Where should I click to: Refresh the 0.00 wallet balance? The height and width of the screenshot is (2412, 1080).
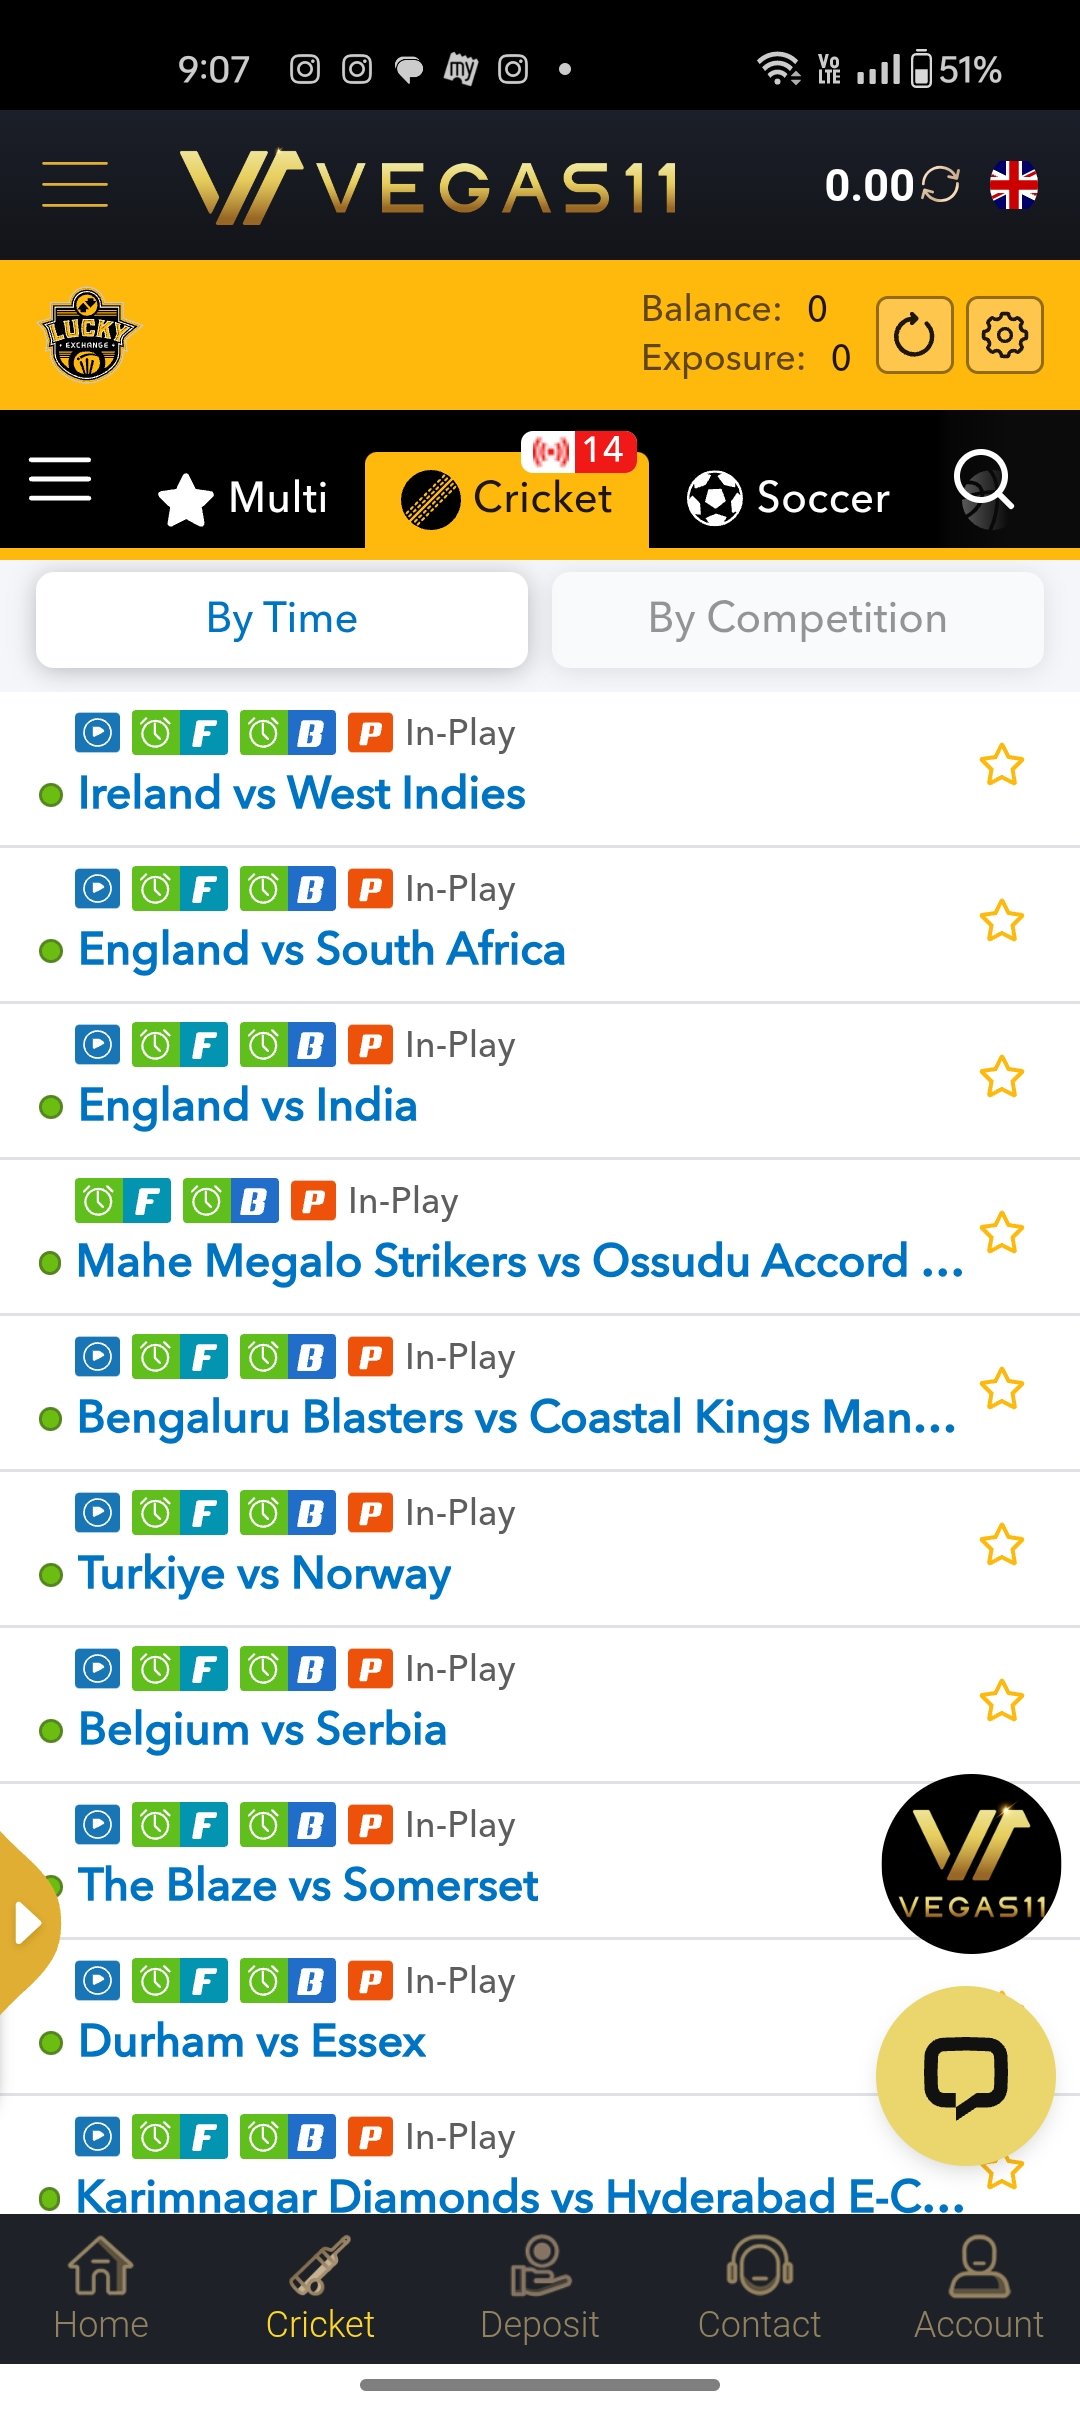click(940, 185)
